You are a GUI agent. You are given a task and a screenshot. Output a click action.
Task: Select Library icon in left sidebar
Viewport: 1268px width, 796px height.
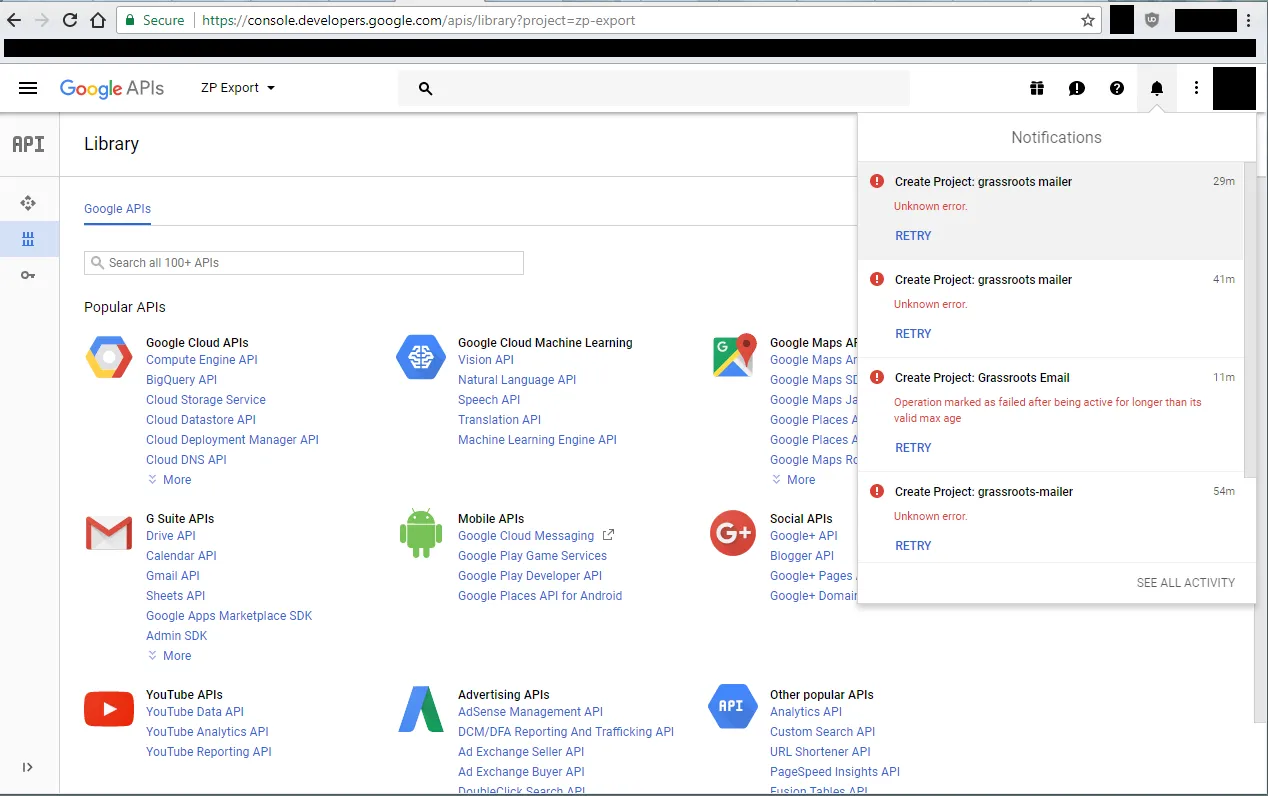click(28, 239)
